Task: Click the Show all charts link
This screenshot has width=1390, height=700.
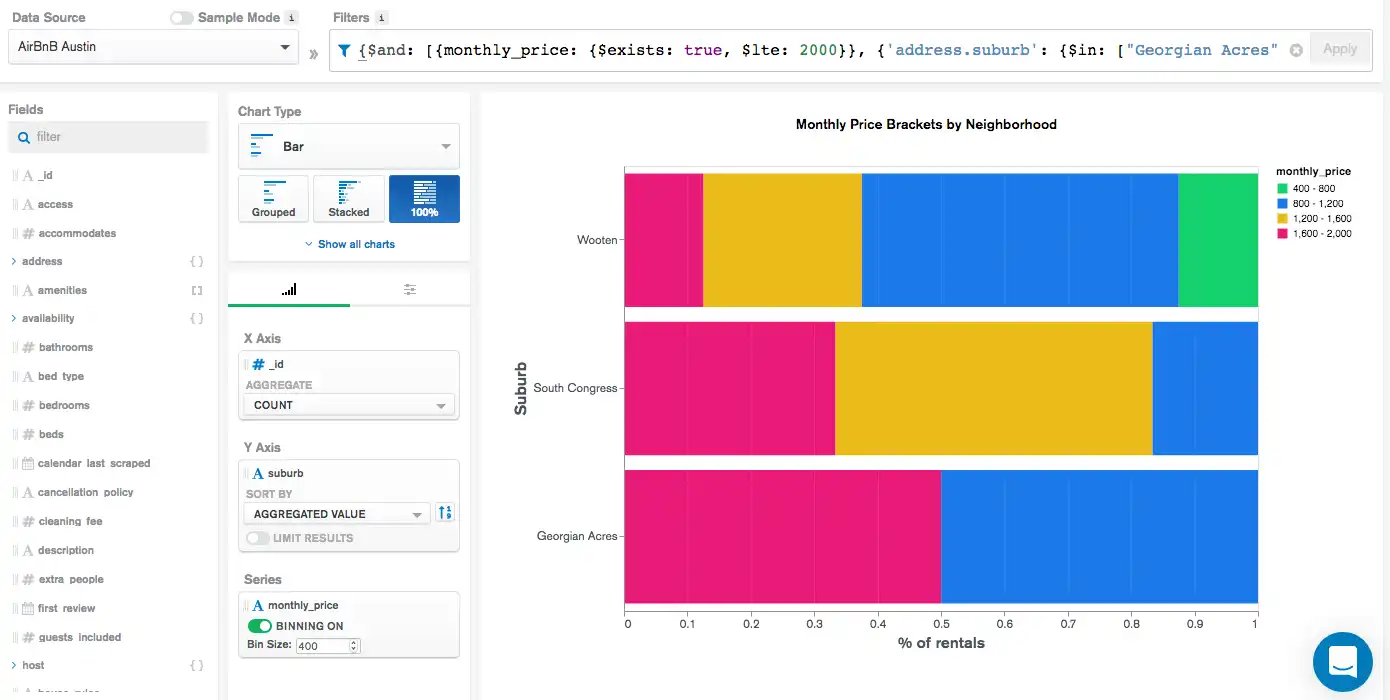Action: [348, 243]
